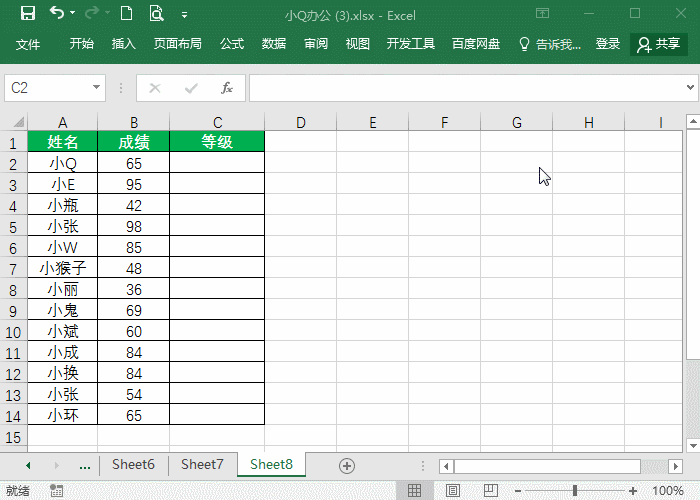700x500 pixels.
Task: Open the 百度网盘 tab
Action: [476, 44]
